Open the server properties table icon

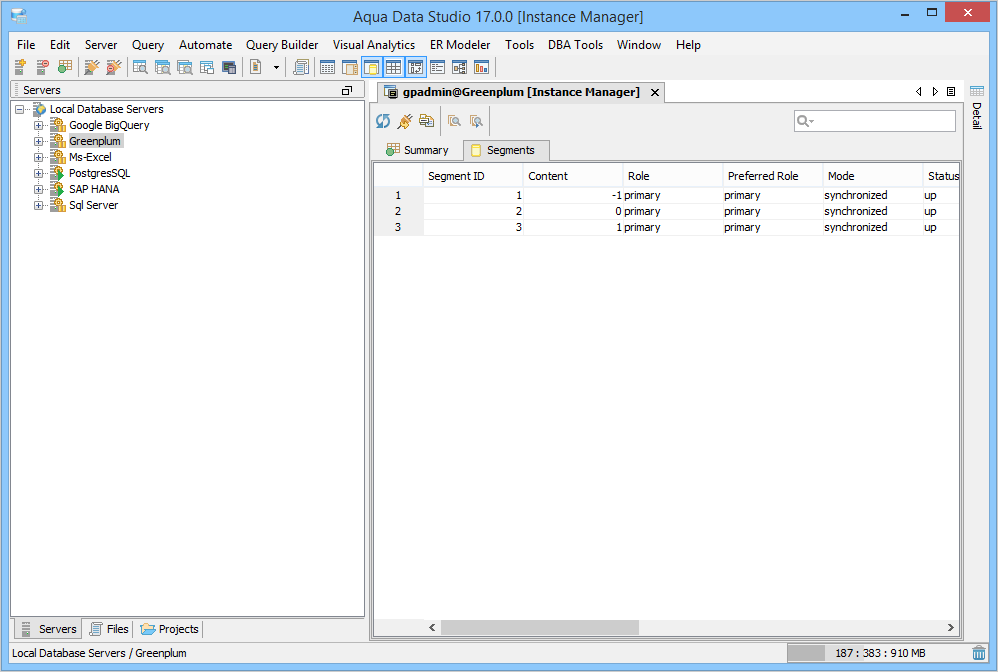pyautogui.click(x=64, y=67)
